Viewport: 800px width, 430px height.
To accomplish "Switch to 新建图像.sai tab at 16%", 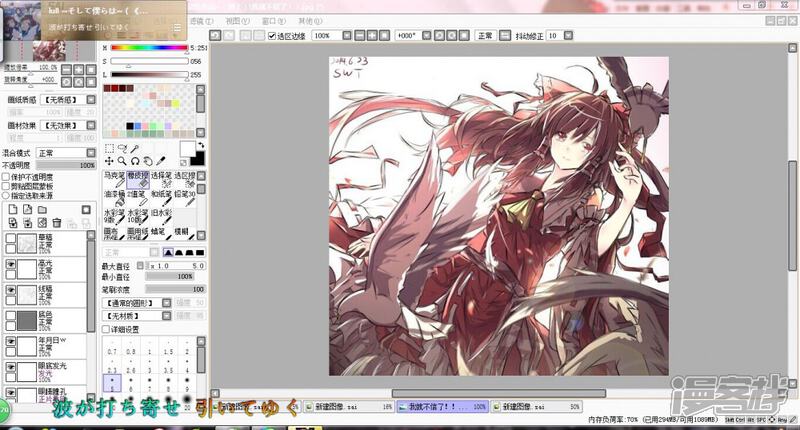I will tap(349, 407).
